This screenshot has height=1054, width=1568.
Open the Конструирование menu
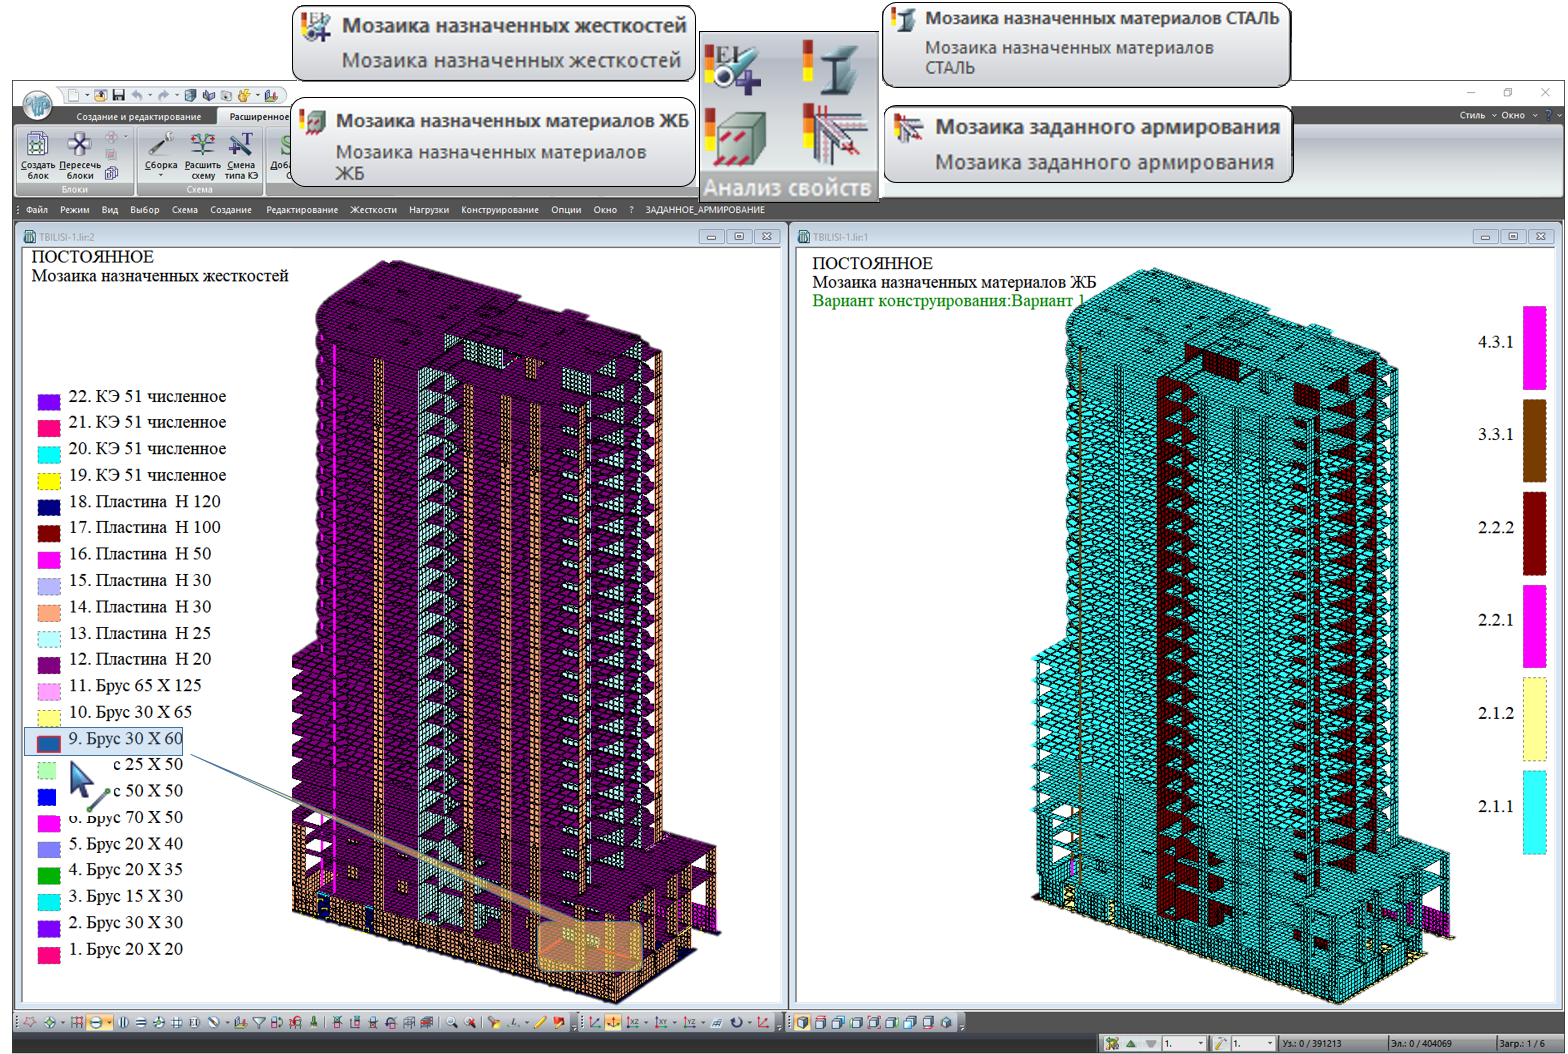pyautogui.click(x=499, y=210)
